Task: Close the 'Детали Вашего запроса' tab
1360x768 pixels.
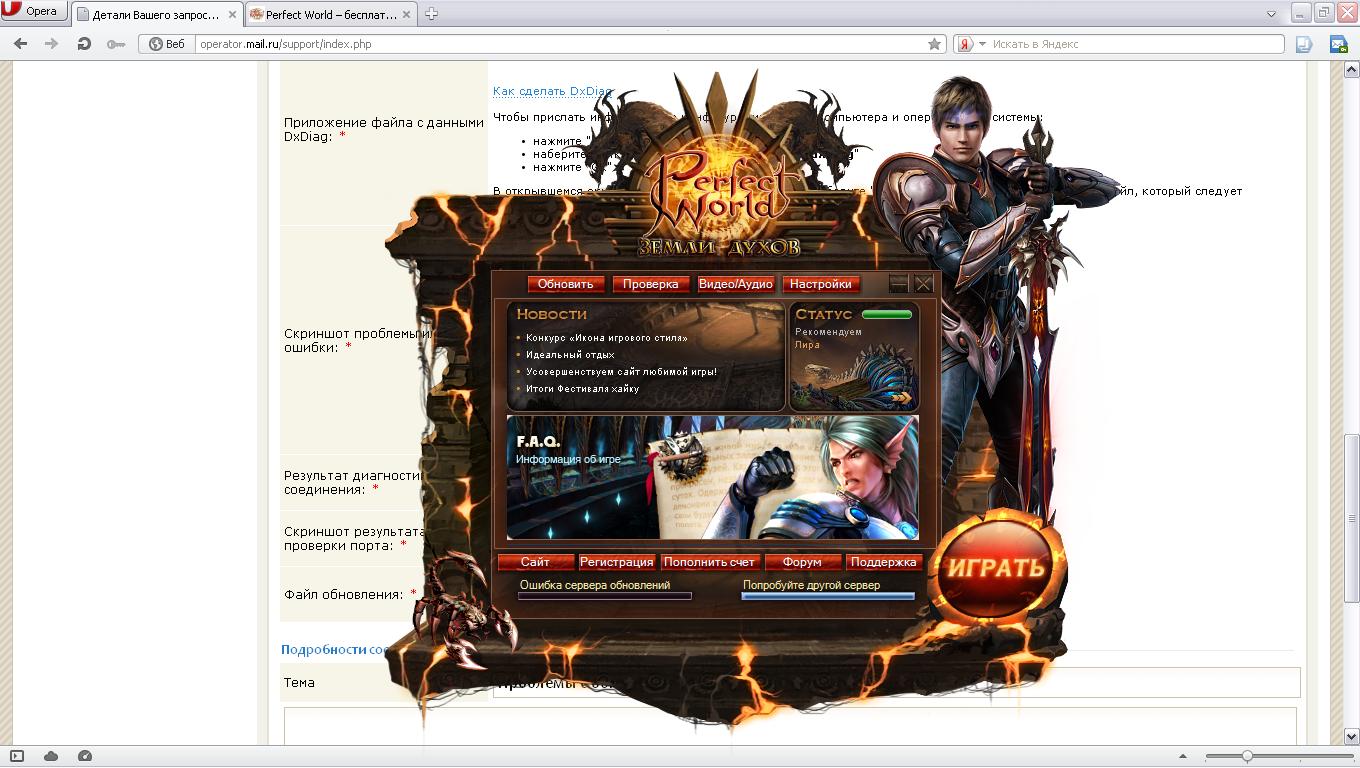Action: click(x=230, y=14)
